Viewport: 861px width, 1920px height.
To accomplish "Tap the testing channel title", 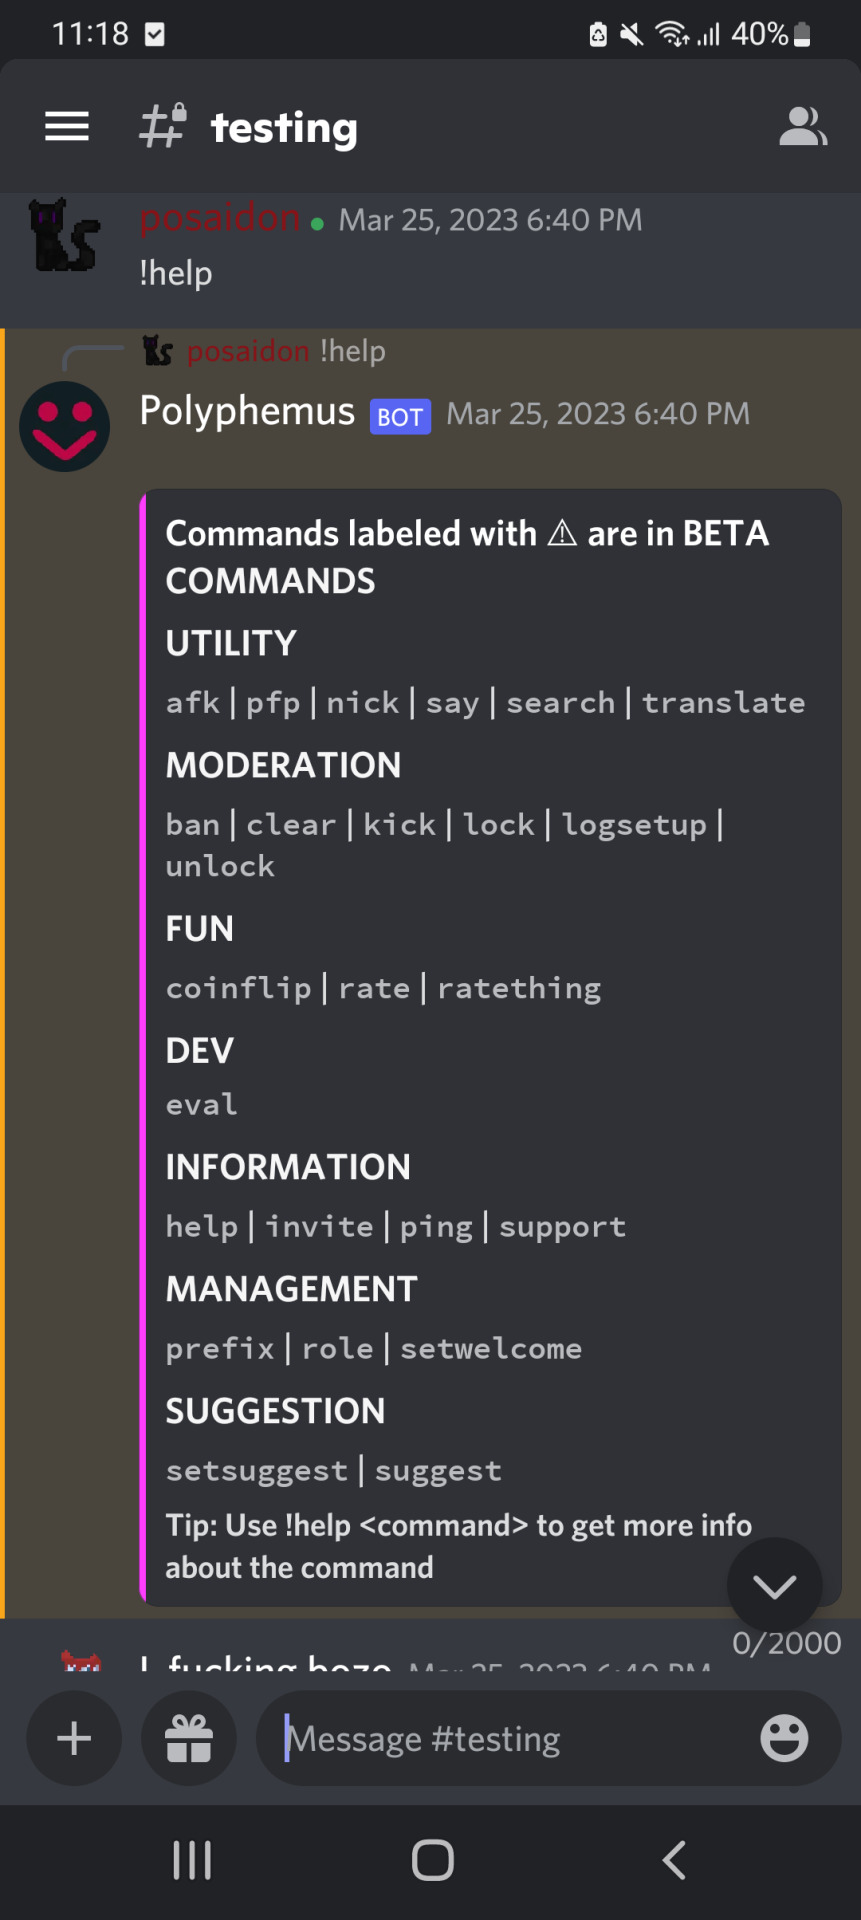I will point(284,128).
